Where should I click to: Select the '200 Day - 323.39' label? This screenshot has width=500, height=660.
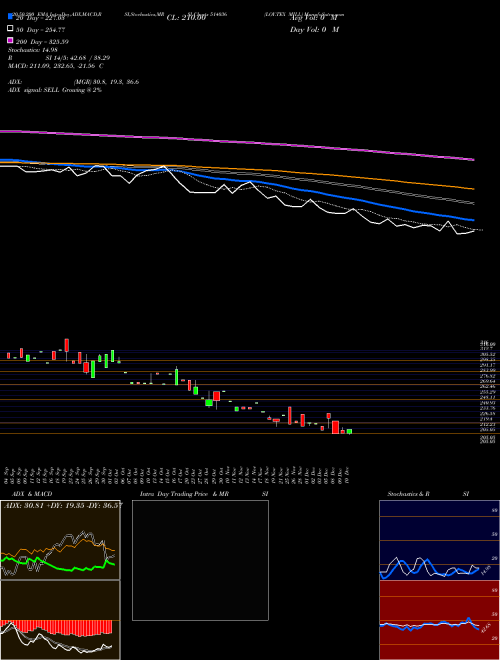click(43, 42)
